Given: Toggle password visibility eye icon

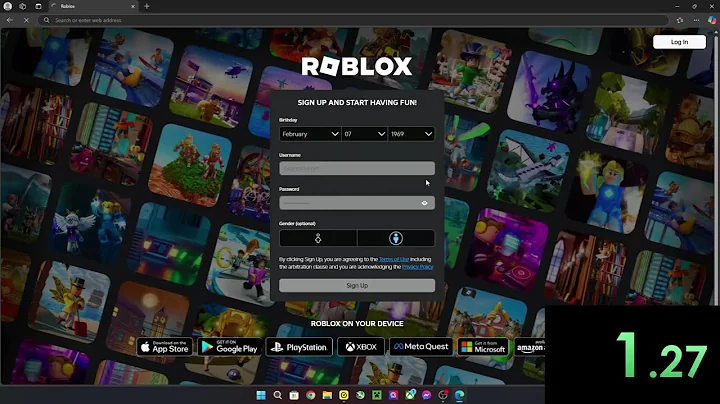Looking at the screenshot, I should tap(425, 203).
